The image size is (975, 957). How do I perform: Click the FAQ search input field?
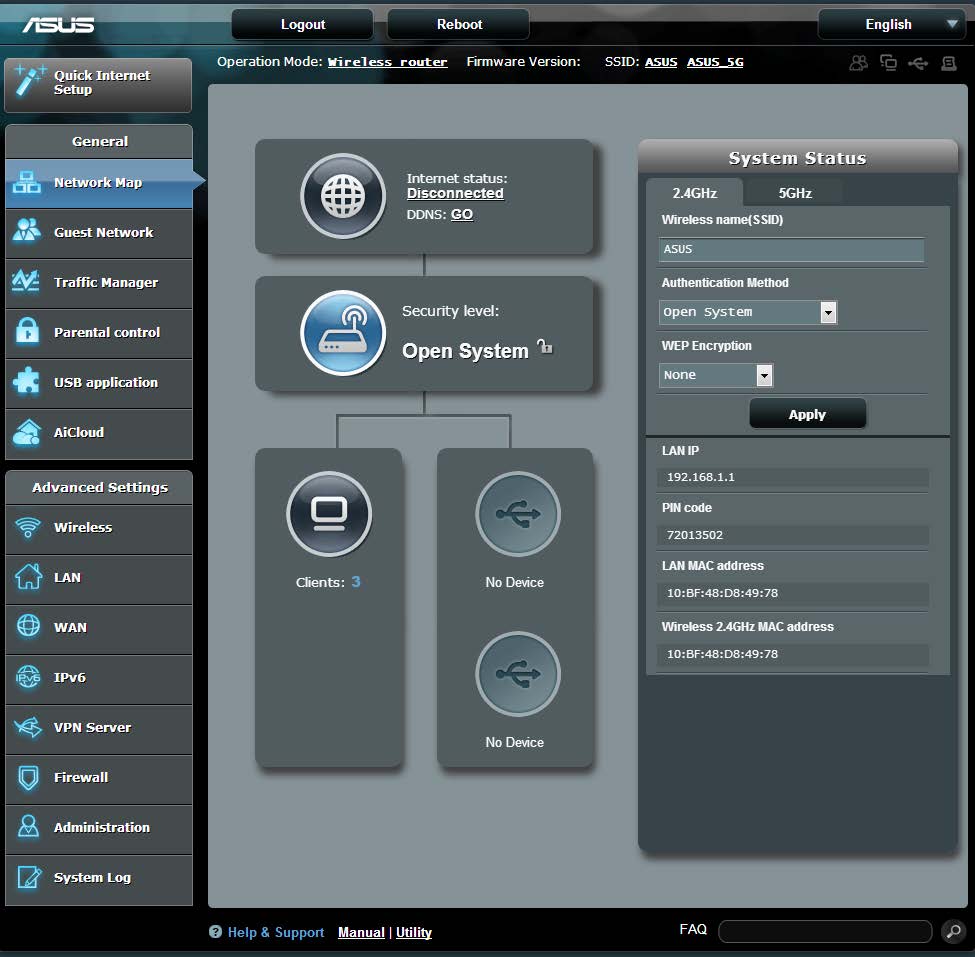[825, 931]
